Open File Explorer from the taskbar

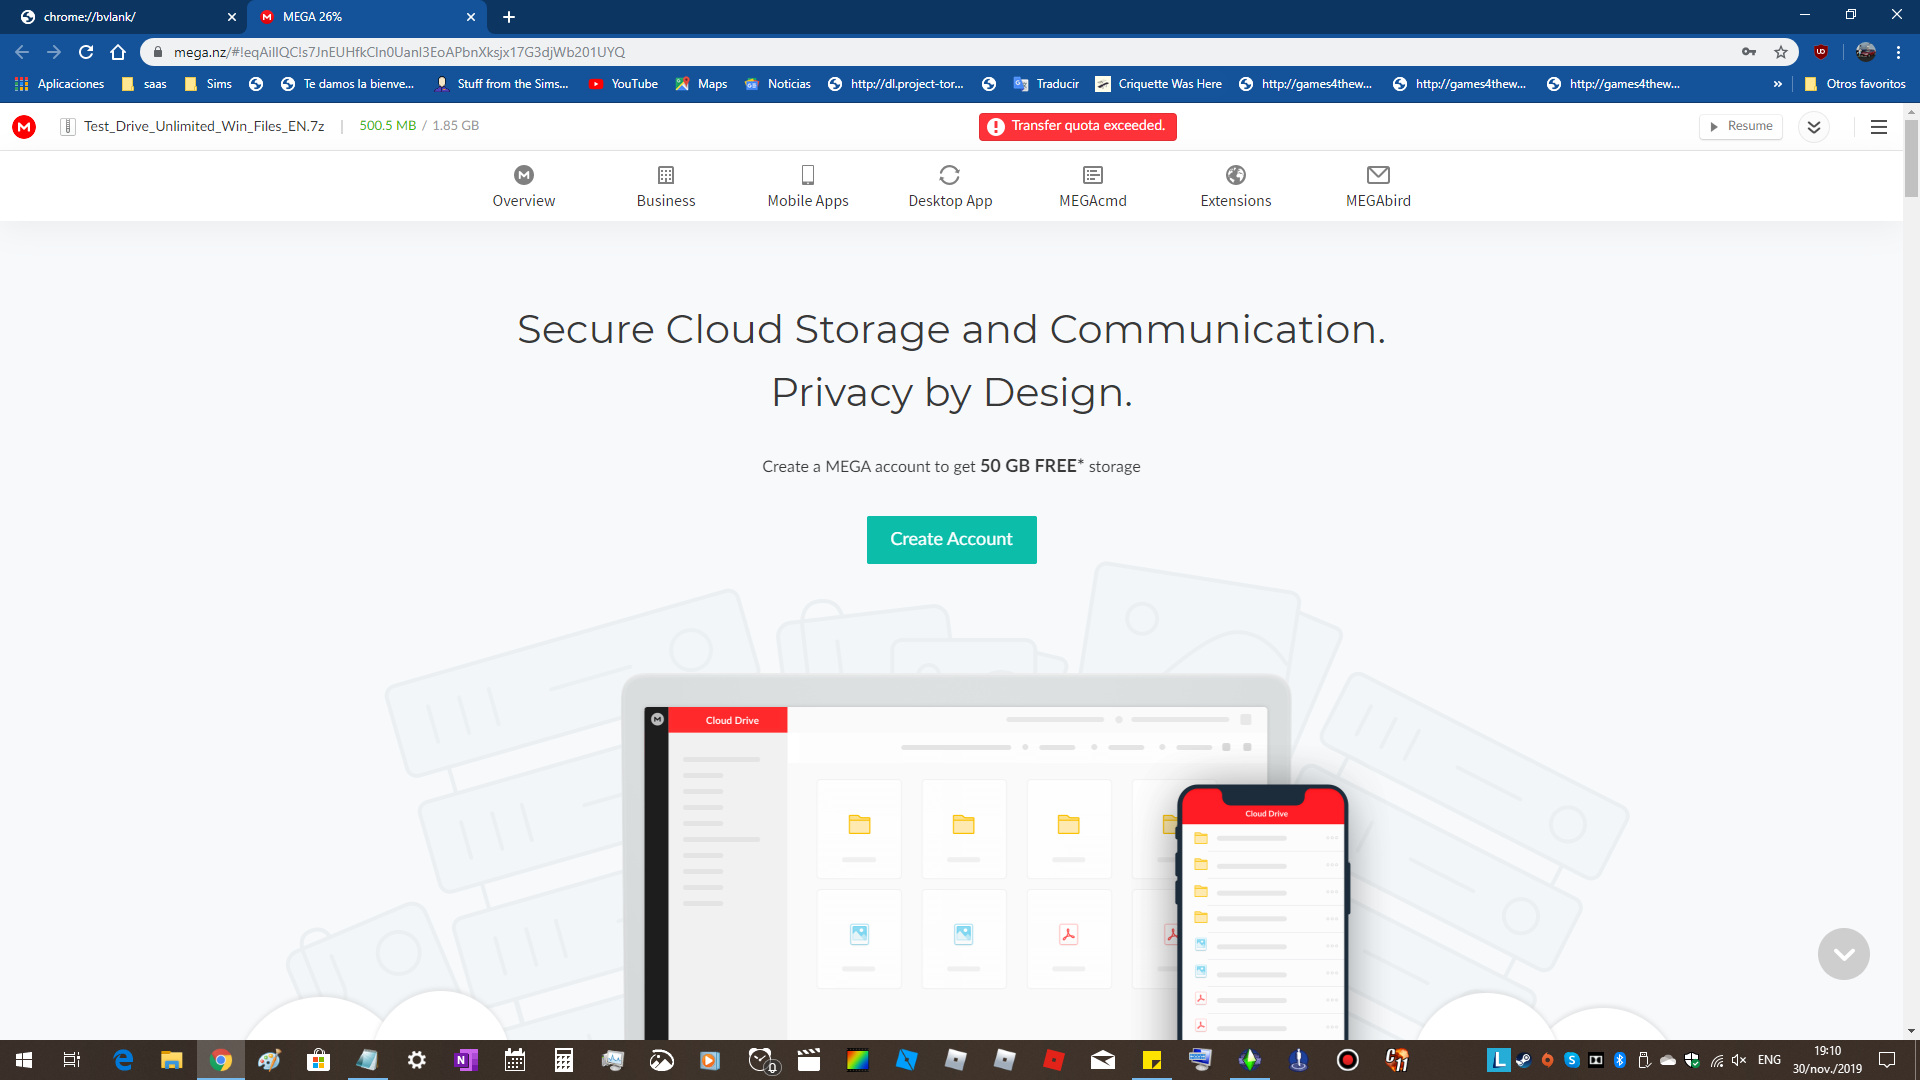[x=172, y=1060]
